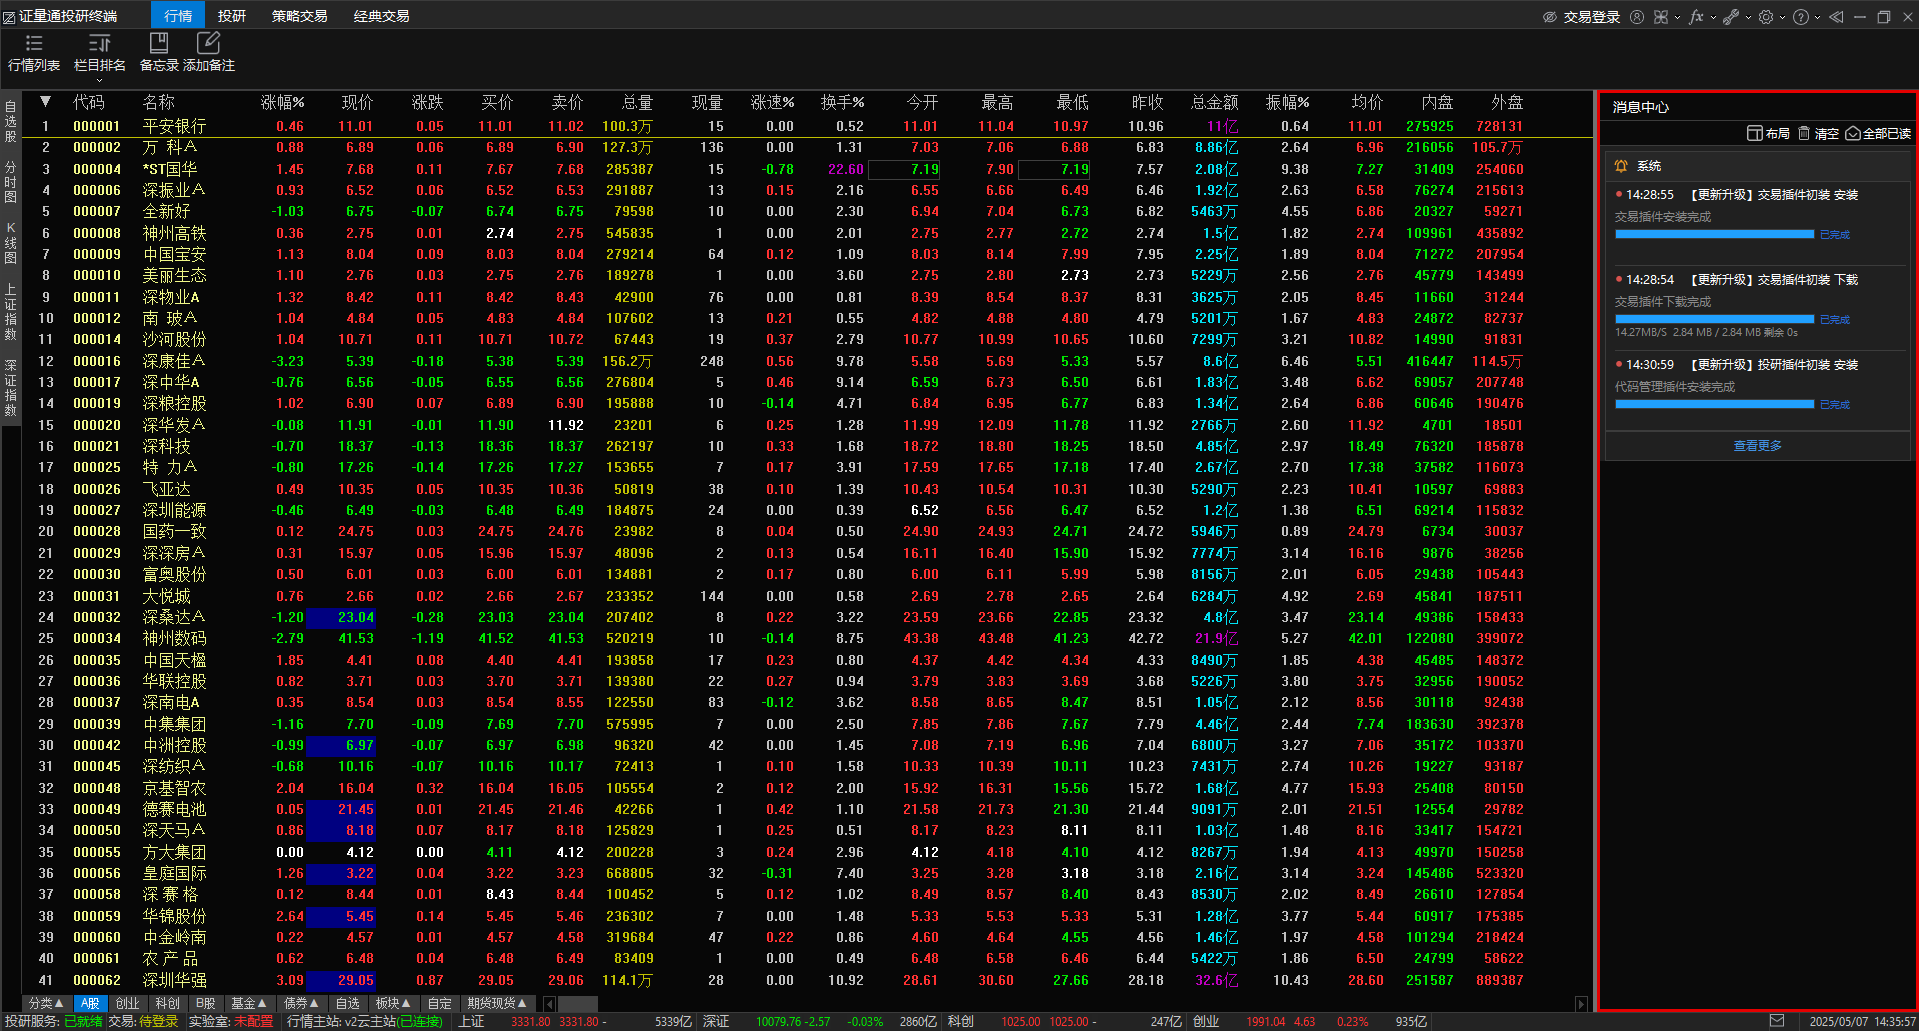Click progress bar of 交易插件下载完成 message
Screen dimensions: 1919x1031
click(x=1714, y=319)
